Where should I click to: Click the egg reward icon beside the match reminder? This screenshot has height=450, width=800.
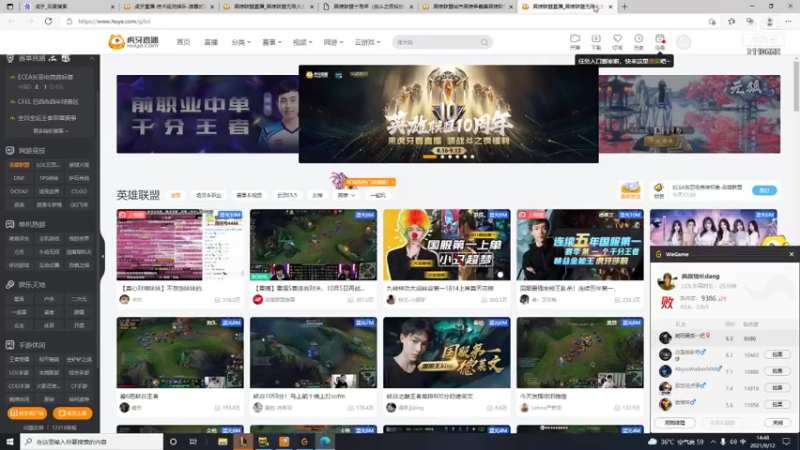(630, 190)
